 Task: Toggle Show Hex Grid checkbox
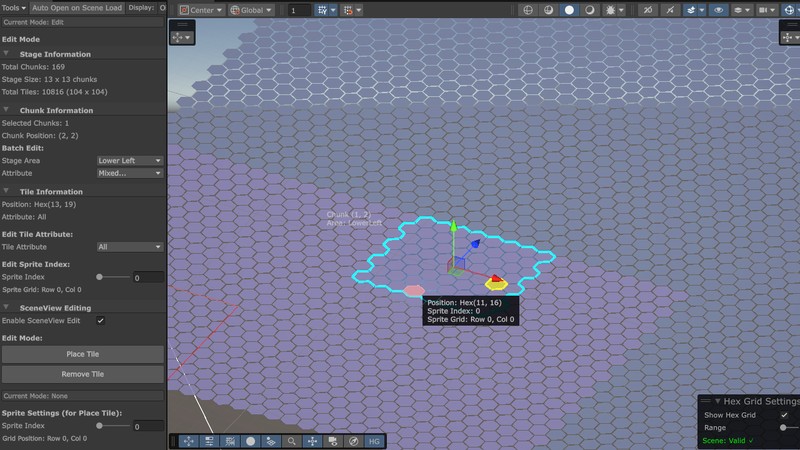(784, 415)
